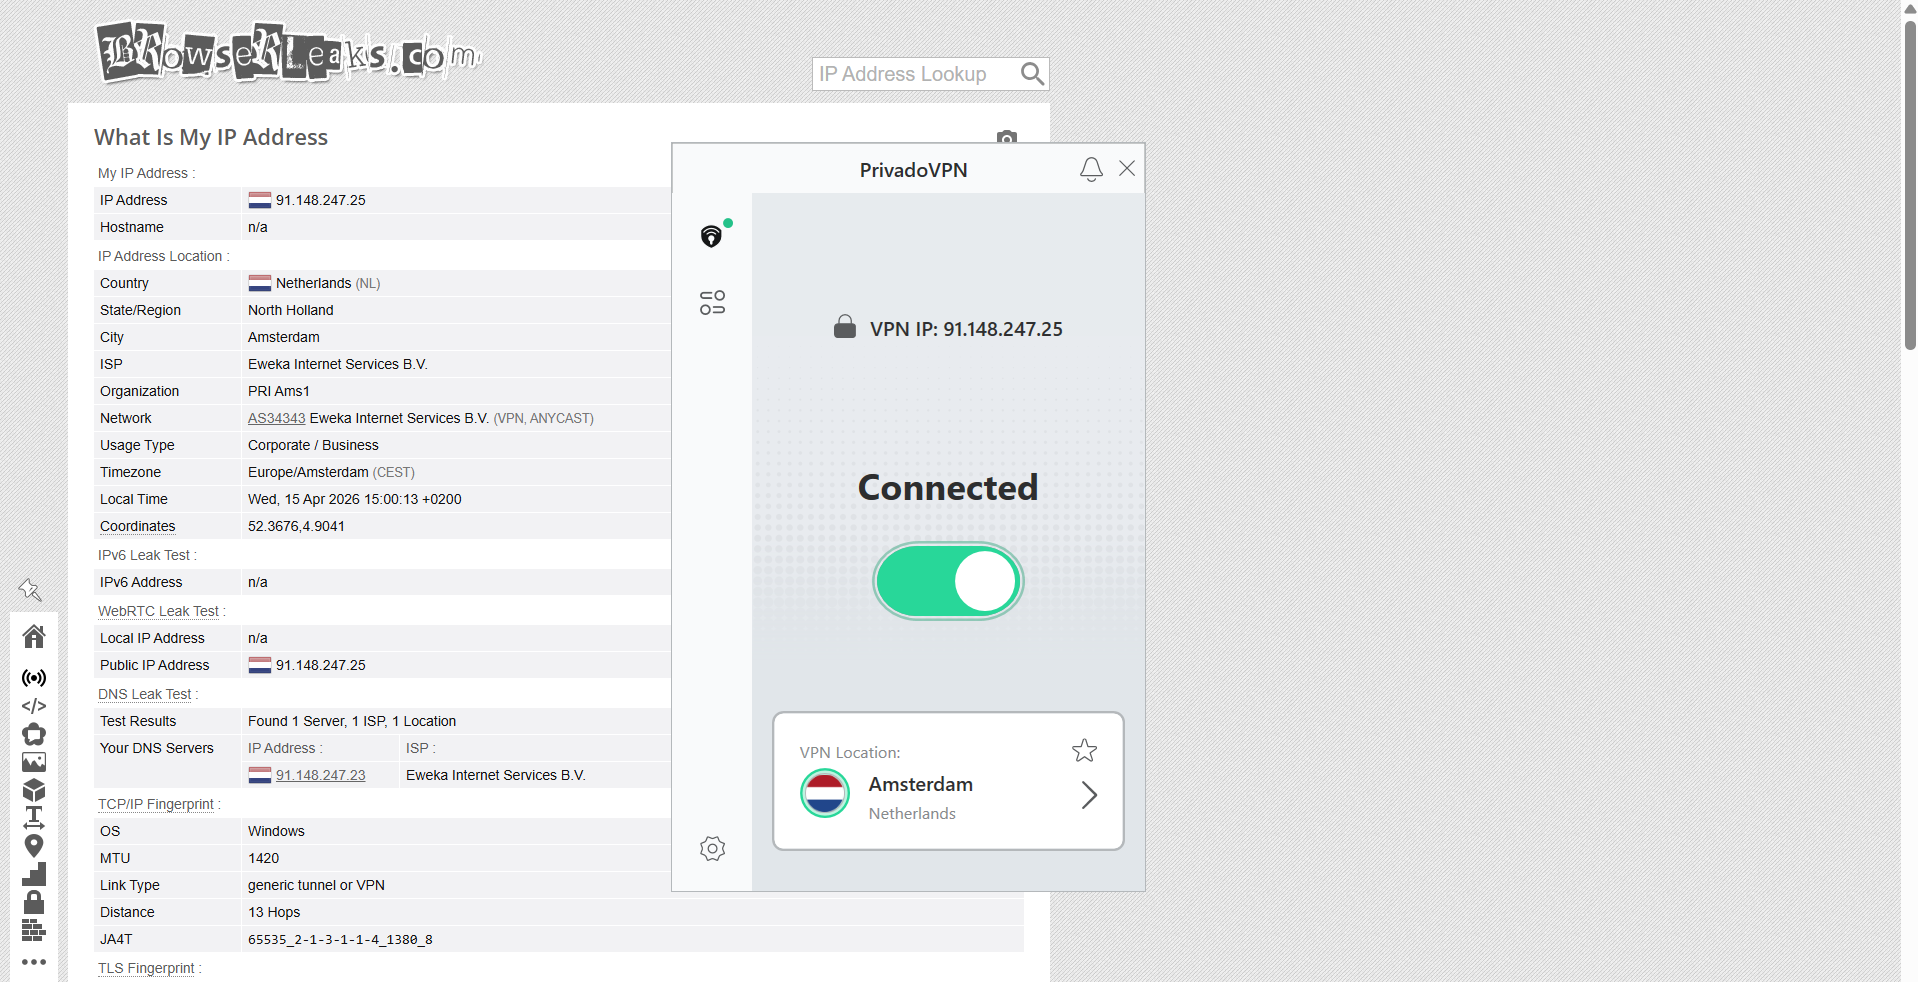Open PrivadoVPN notifications bell
The width and height of the screenshot is (1918, 982).
pos(1091,169)
